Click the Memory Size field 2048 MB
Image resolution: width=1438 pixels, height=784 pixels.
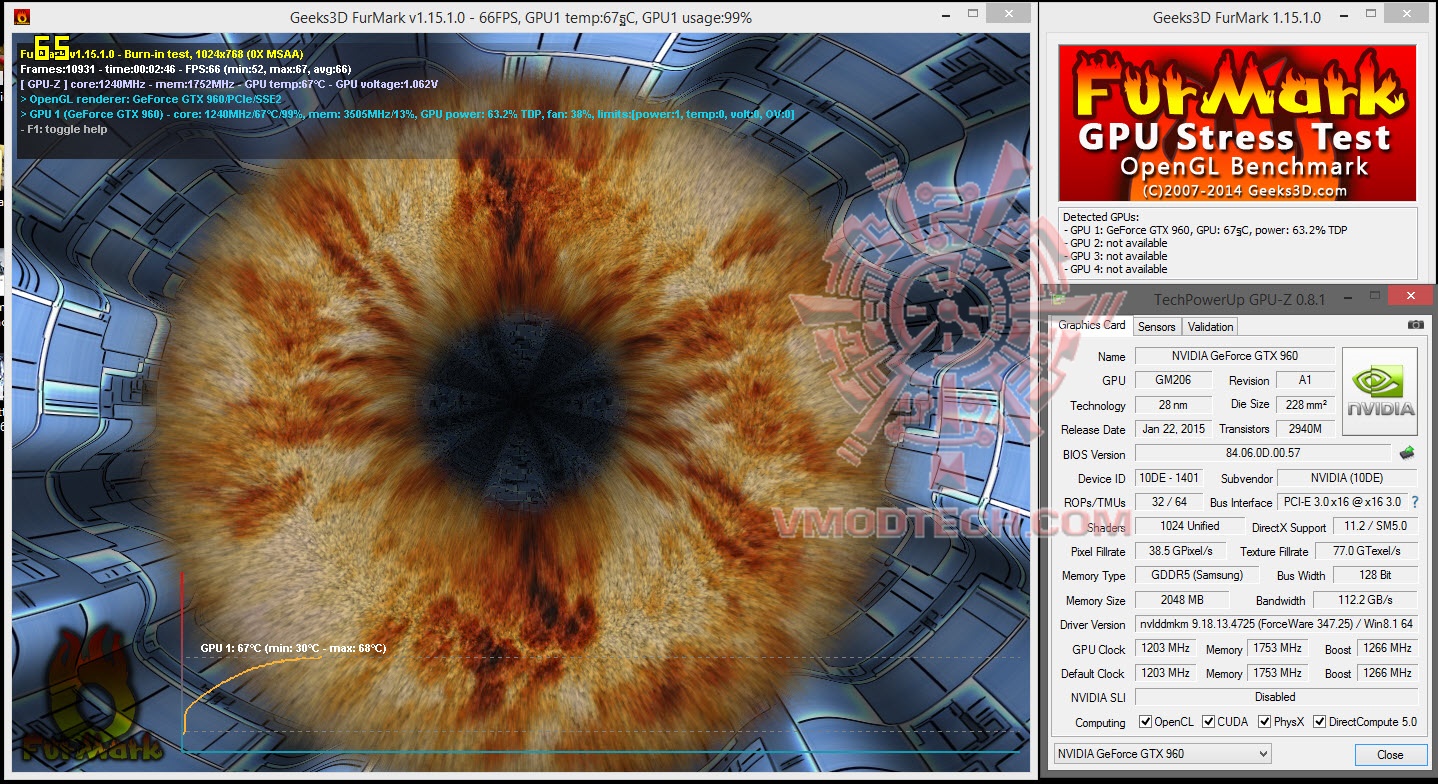tap(1181, 600)
